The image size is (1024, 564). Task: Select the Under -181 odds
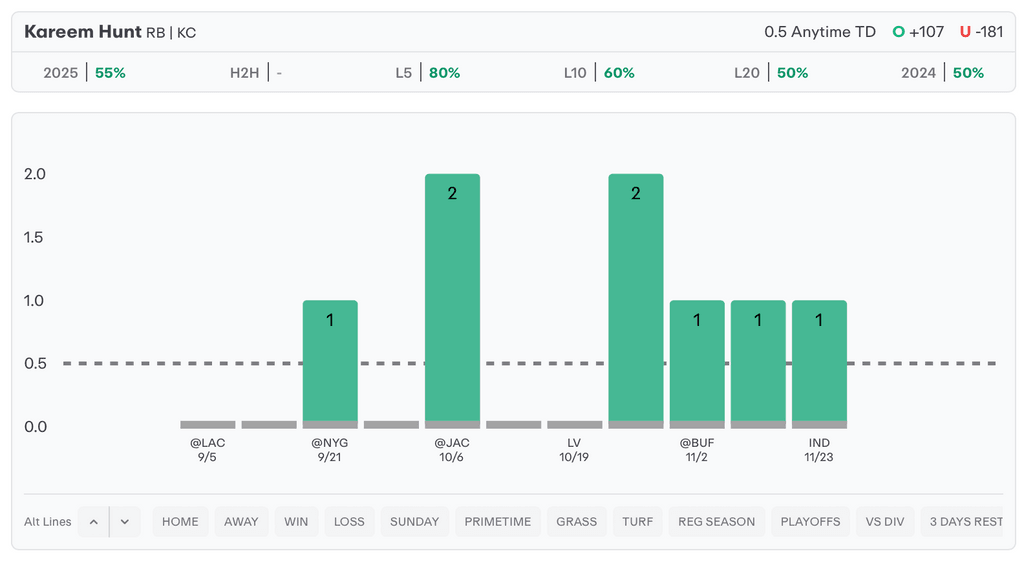click(x=981, y=32)
